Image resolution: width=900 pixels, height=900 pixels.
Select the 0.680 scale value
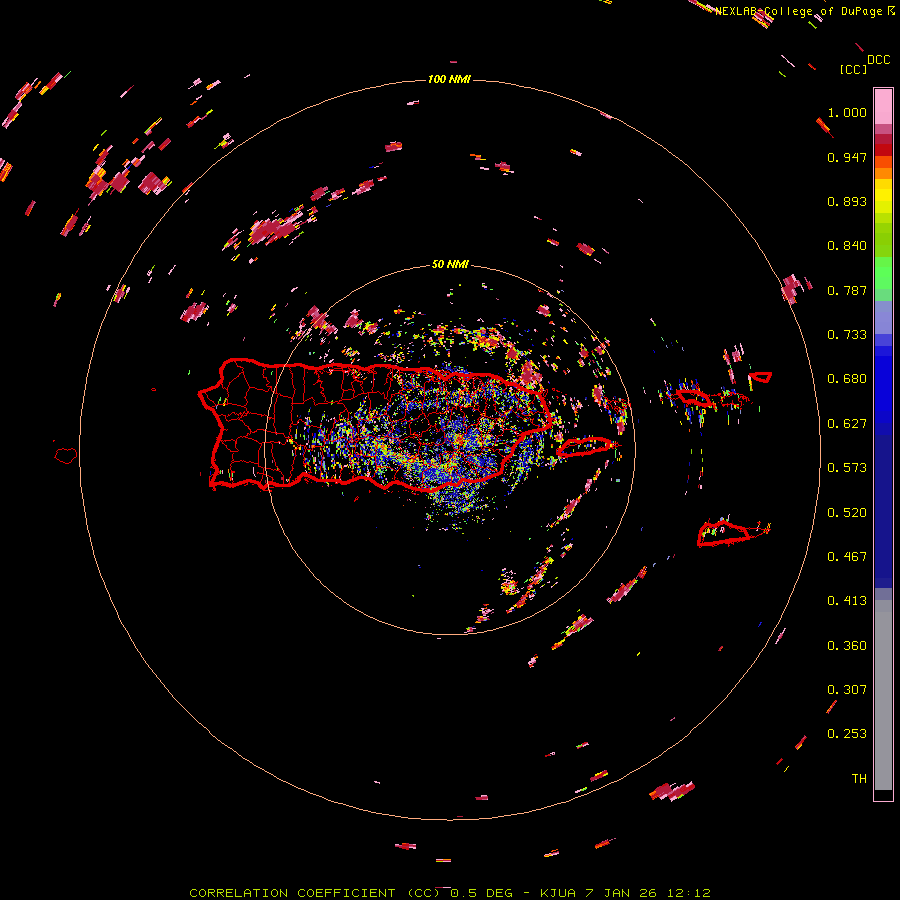[x=847, y=379]
